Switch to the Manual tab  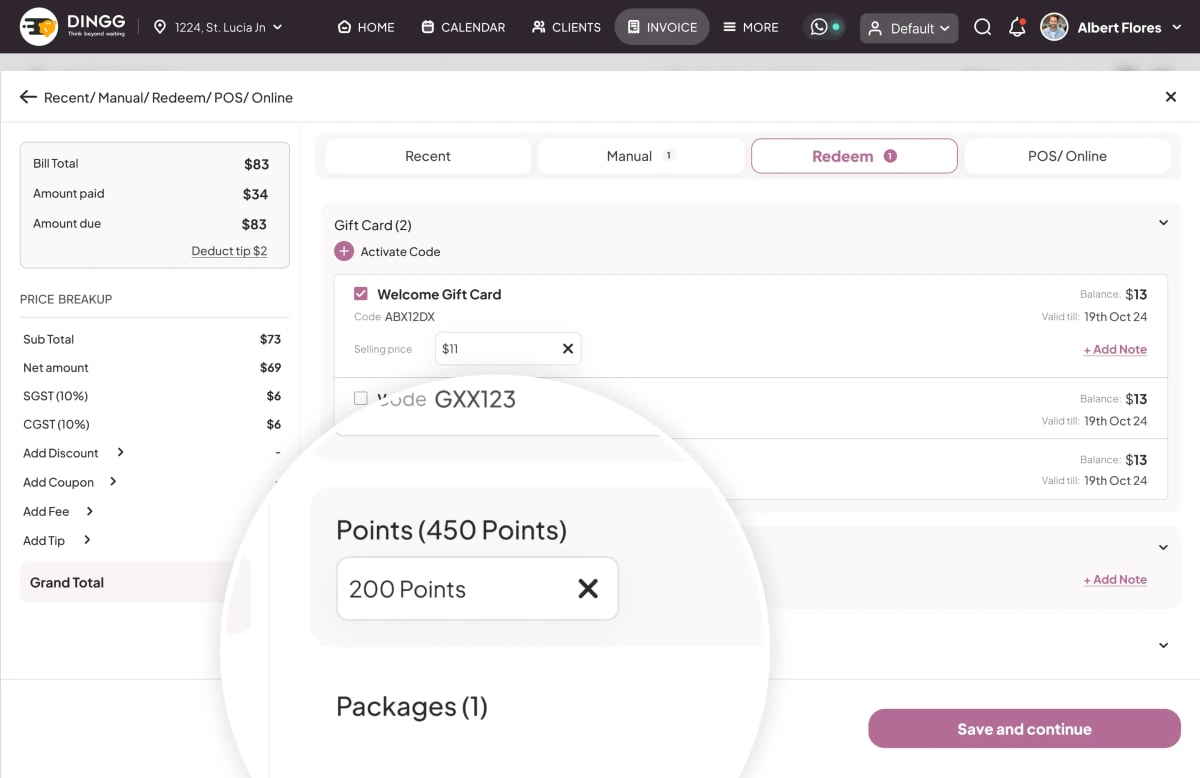[x=641, y=156]
